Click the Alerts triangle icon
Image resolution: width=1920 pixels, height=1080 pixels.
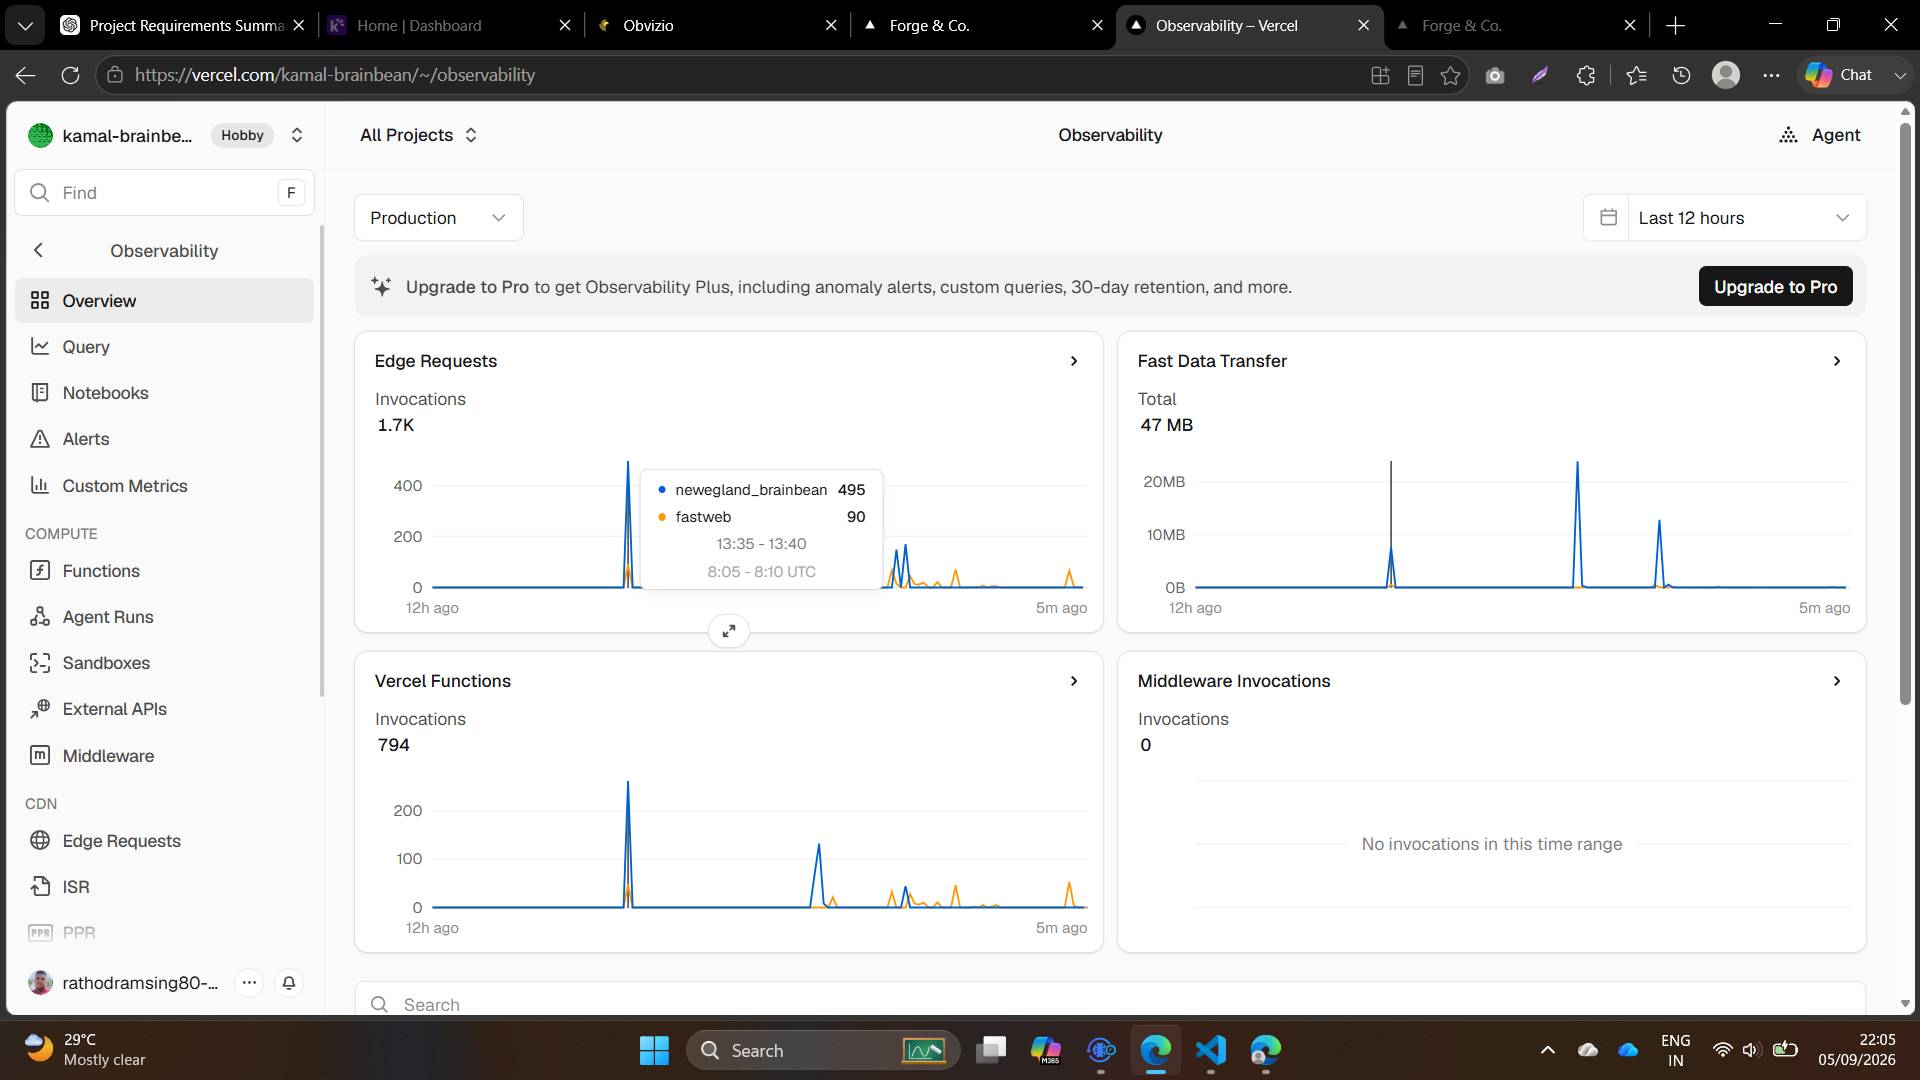coord(40,439)
